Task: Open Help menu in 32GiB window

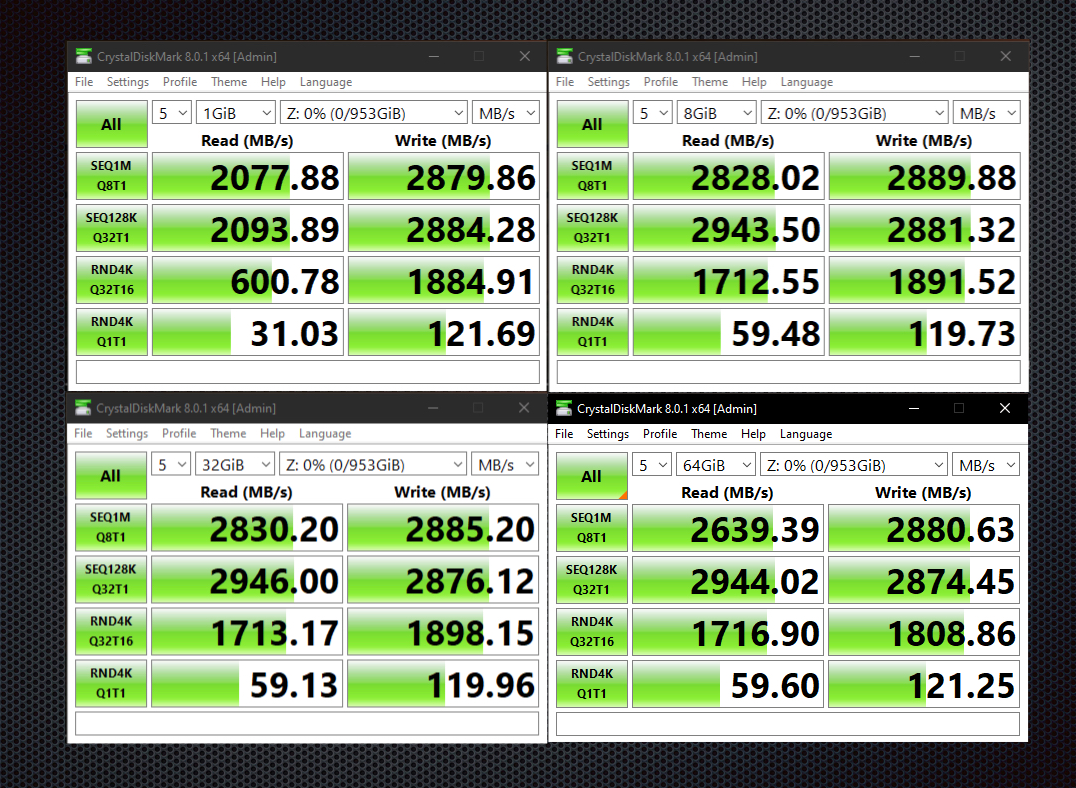Action: (272, 433)
